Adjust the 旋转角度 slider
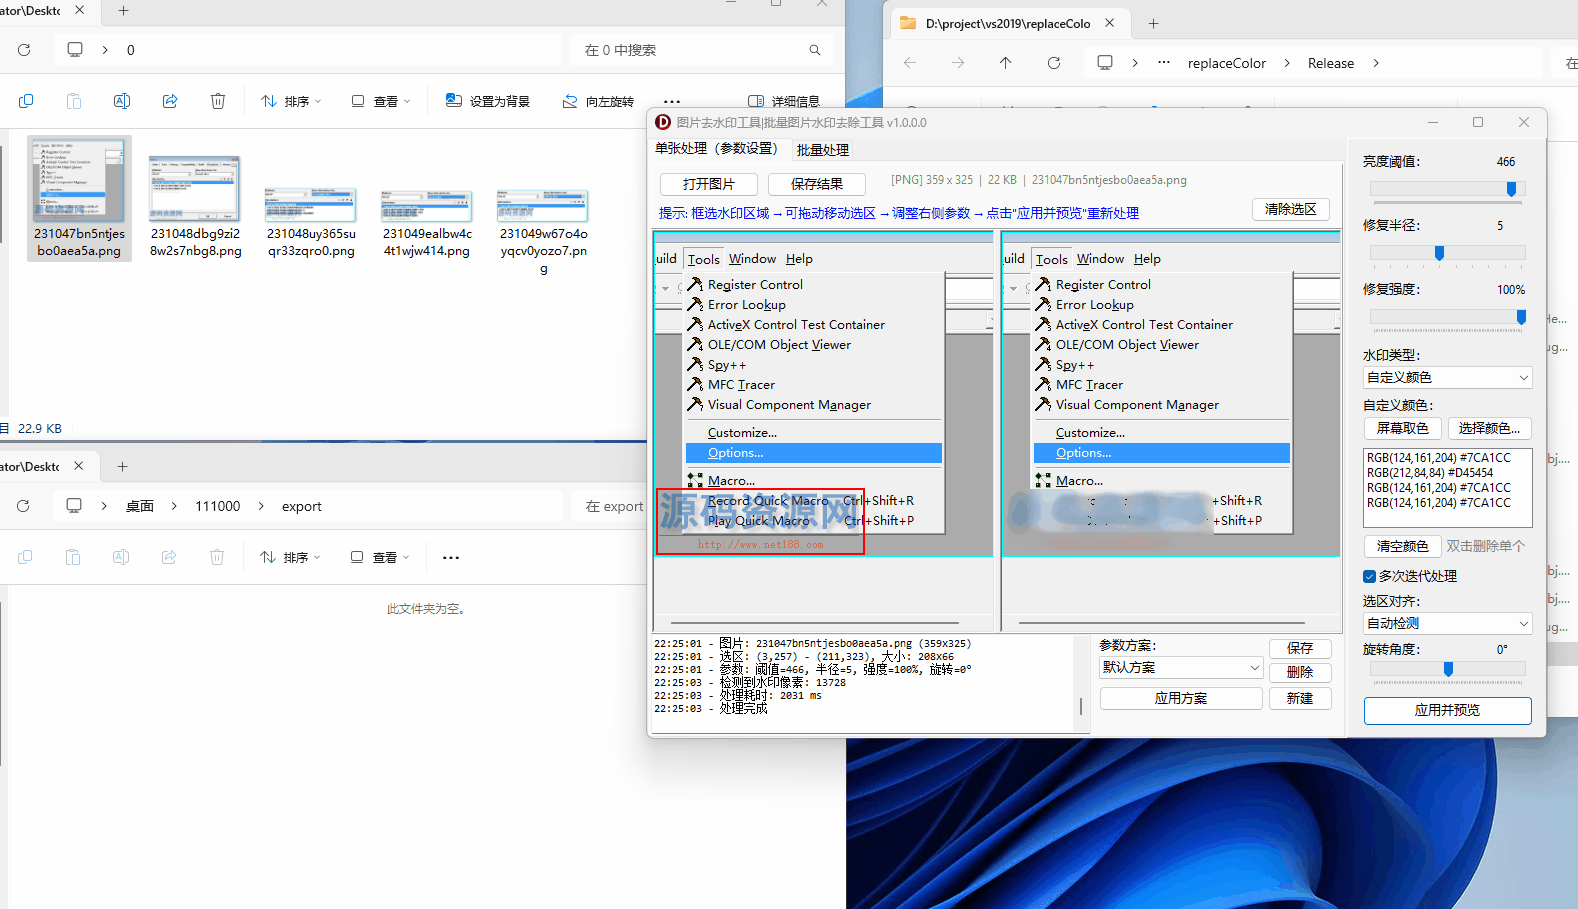The height and width of the screenshot is (909, 1578). [x=1448, y=669]
